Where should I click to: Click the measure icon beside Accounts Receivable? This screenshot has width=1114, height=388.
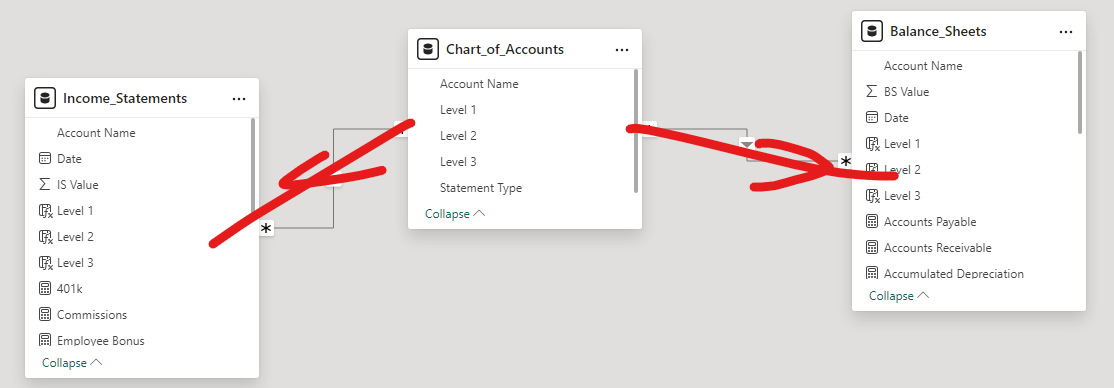(x=872, y=248)
